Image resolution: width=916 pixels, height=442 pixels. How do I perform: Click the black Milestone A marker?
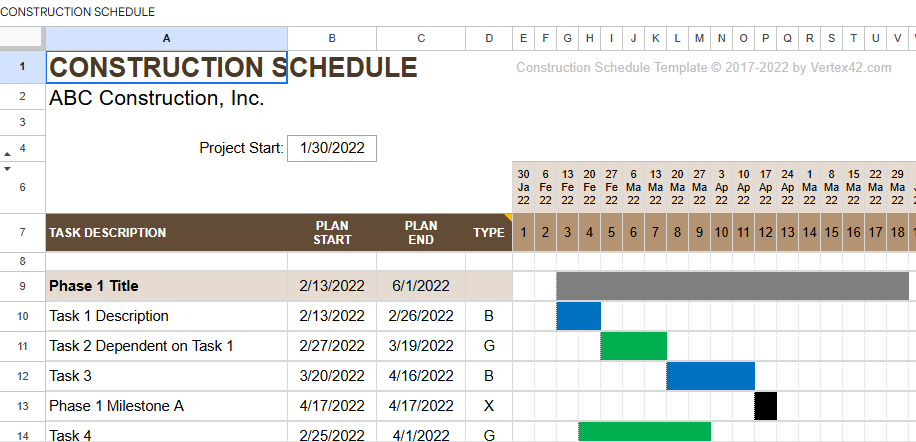click(x=766, y=406)
